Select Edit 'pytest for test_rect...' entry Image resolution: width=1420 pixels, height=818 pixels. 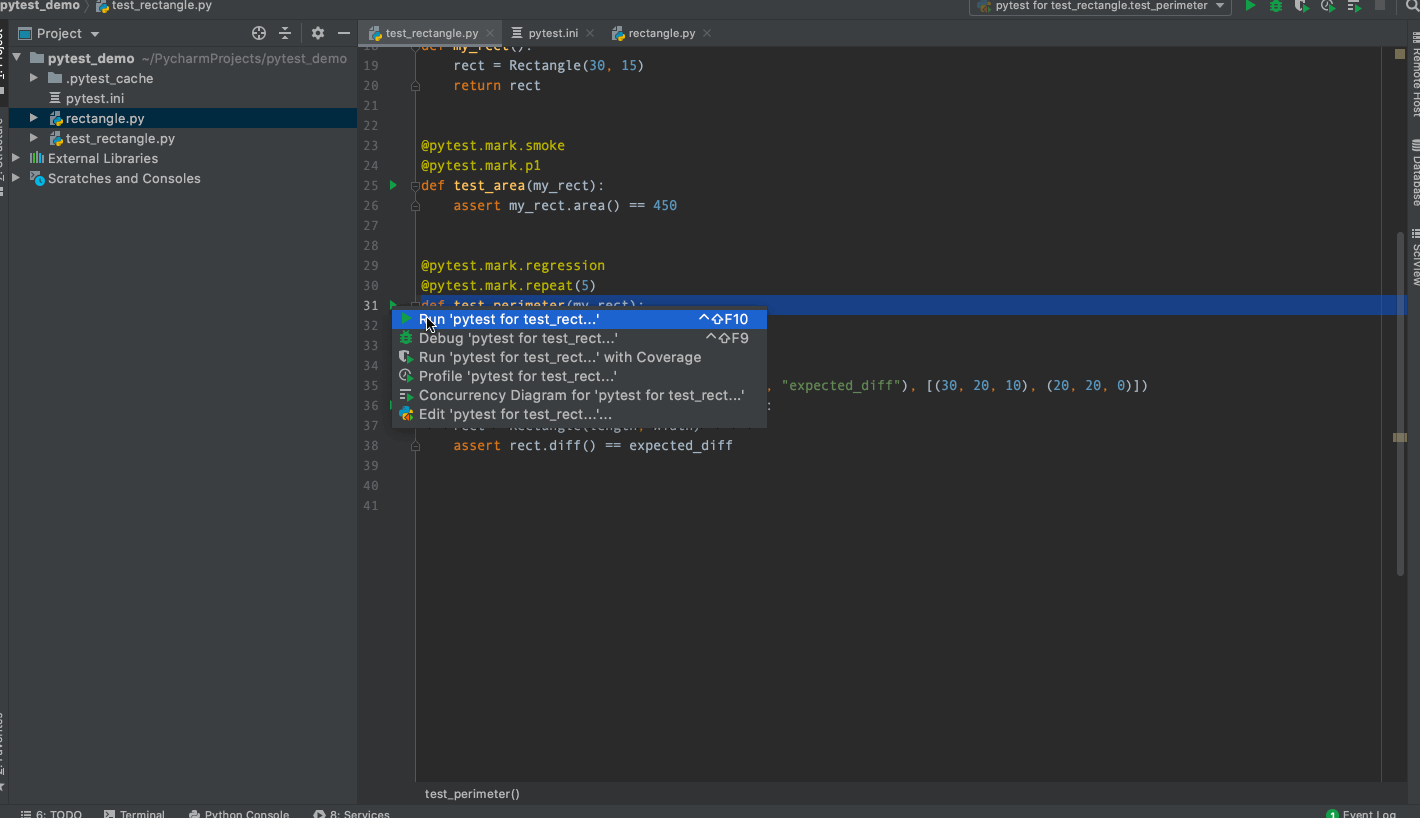pyautogui.click(x=579, y=414)
